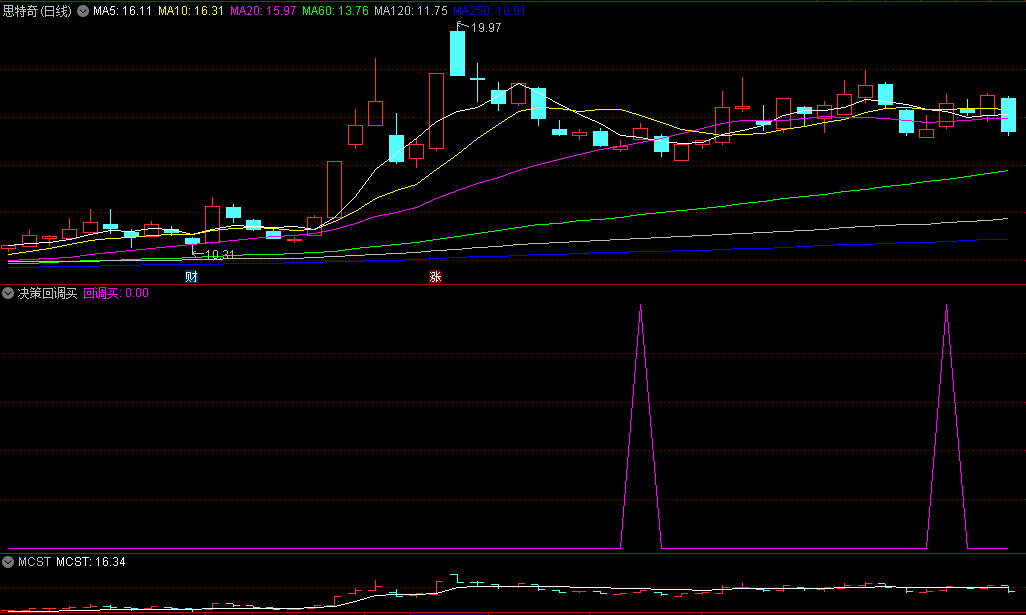Image resolution: width=1026 pixels, height=615 pixels.
Task: Open the 决策回调买 indicator dropdown arrow
Action: pos(8,293)
